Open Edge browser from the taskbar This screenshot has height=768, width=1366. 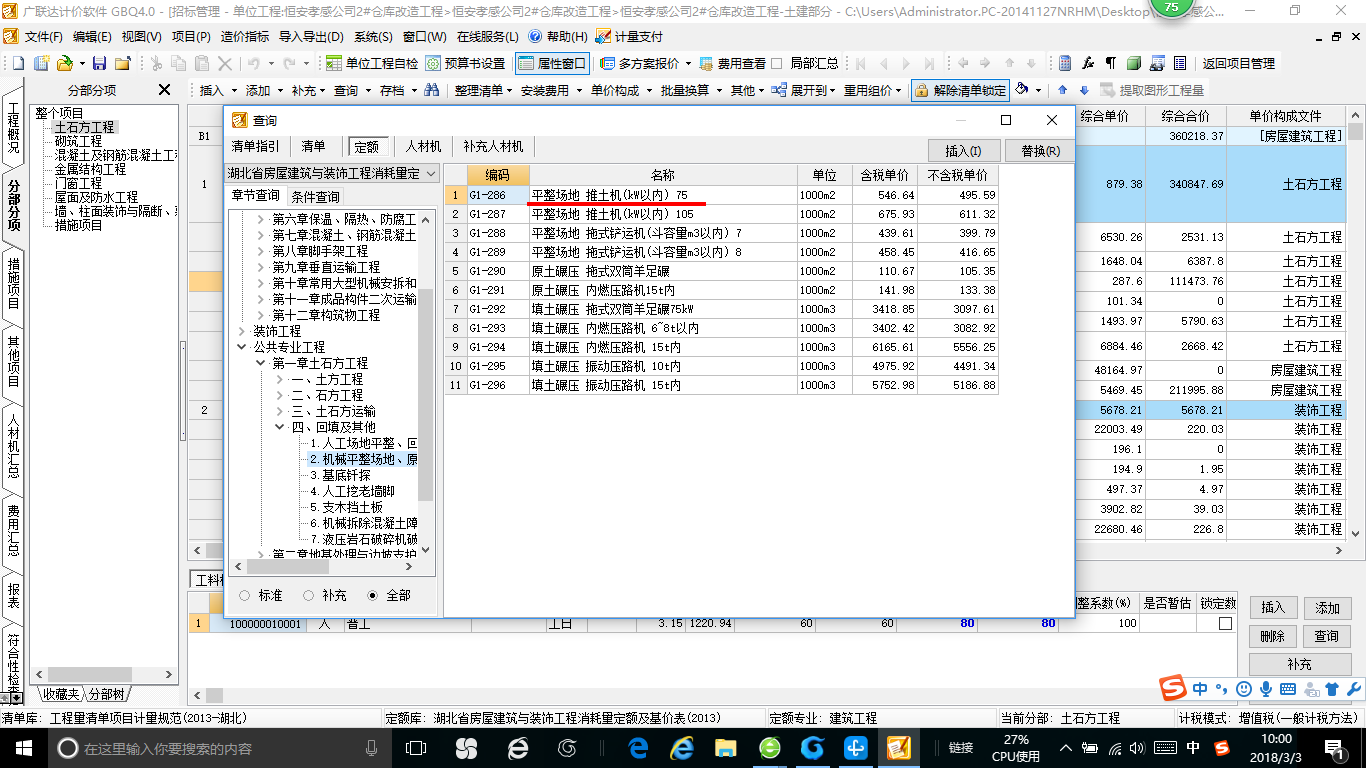tap(638, 748)
